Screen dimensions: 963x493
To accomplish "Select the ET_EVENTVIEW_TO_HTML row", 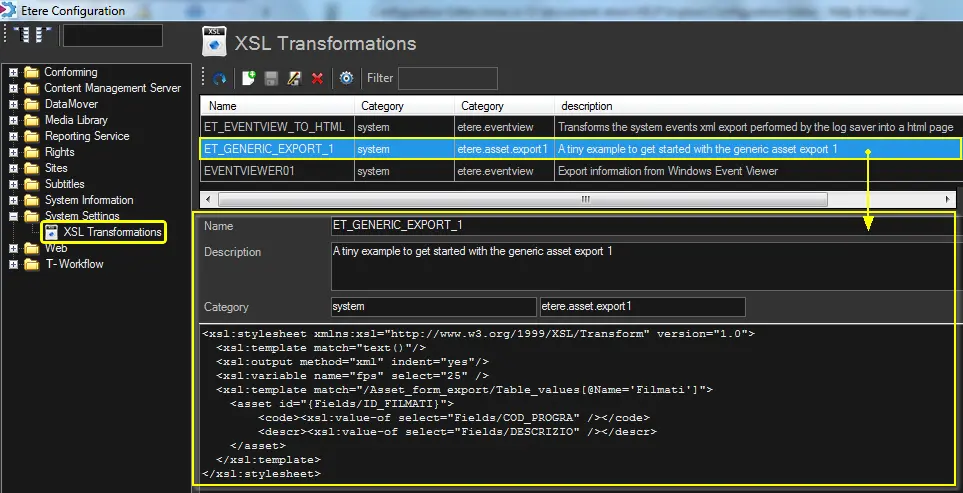I will [274, 127].
